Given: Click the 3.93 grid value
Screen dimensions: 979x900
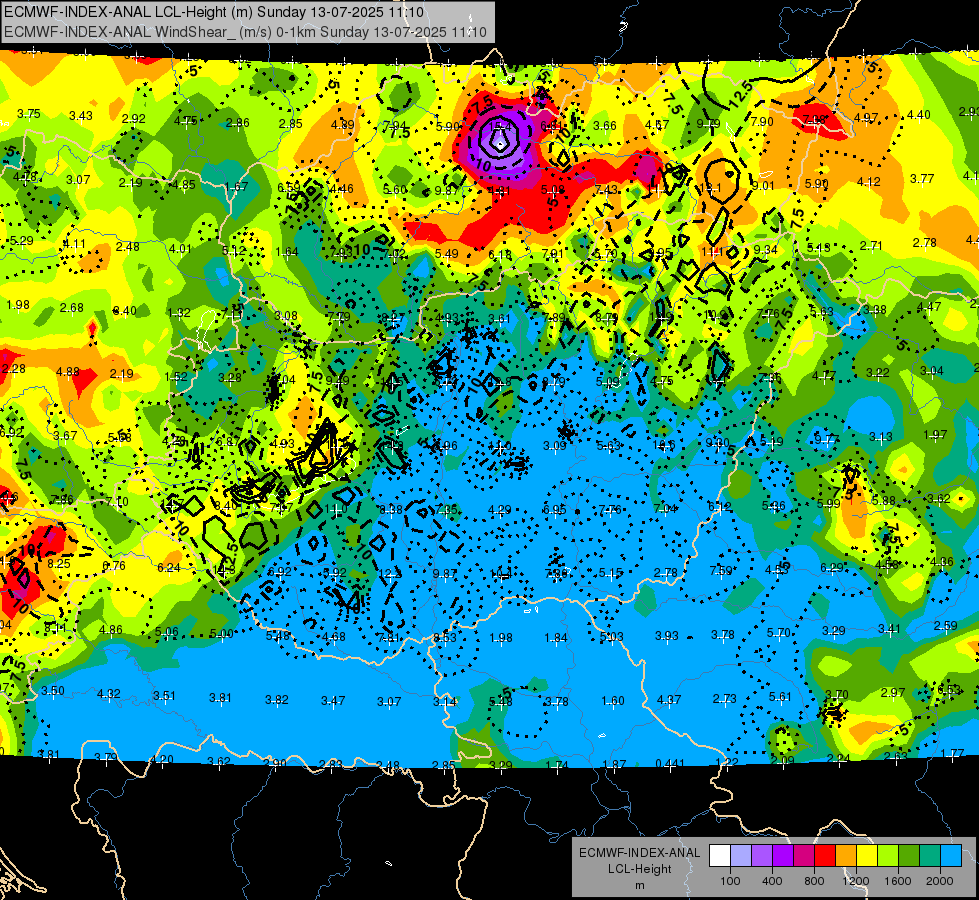Looking at the screenshot, I should pyautogui.click(x=667, y=635).
